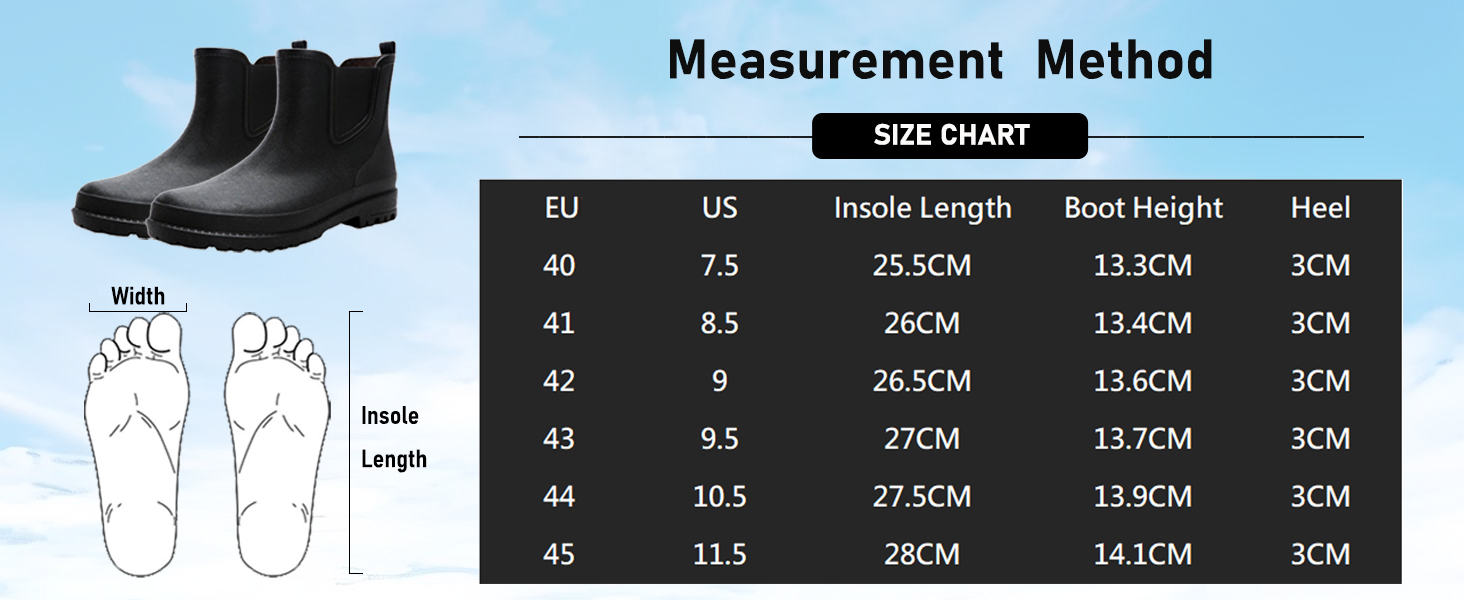Click the 13.7CM boot height value
1464x600 pixels.
(1143, 439)
